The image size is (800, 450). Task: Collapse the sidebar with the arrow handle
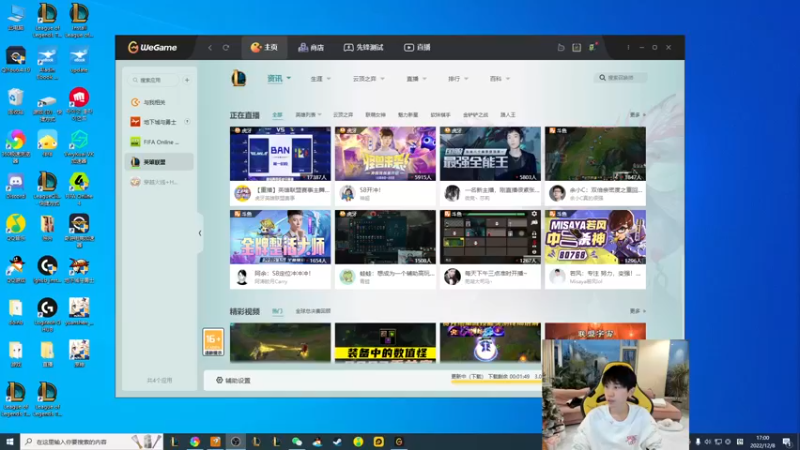200,233
